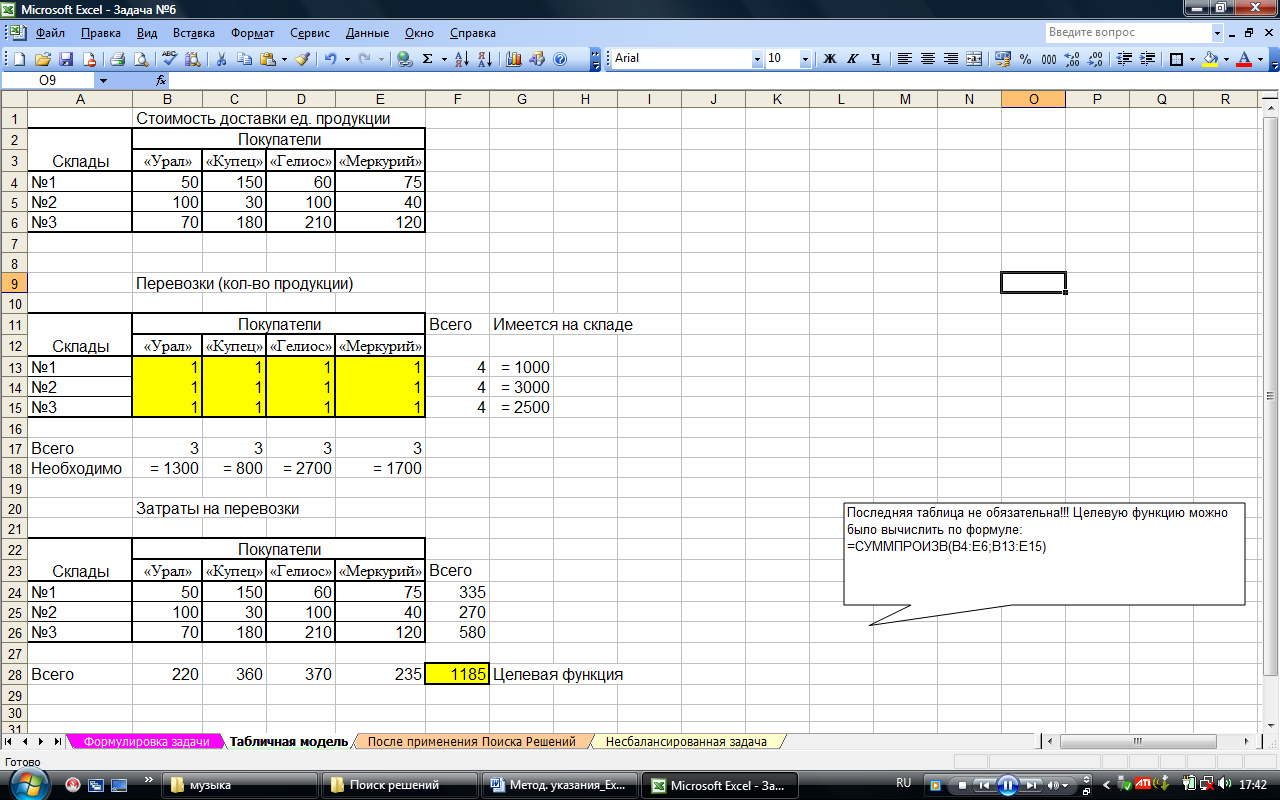Expand the Font Color dropdown arrow
Screen dimensions: 1280x800
point(1259,59)
